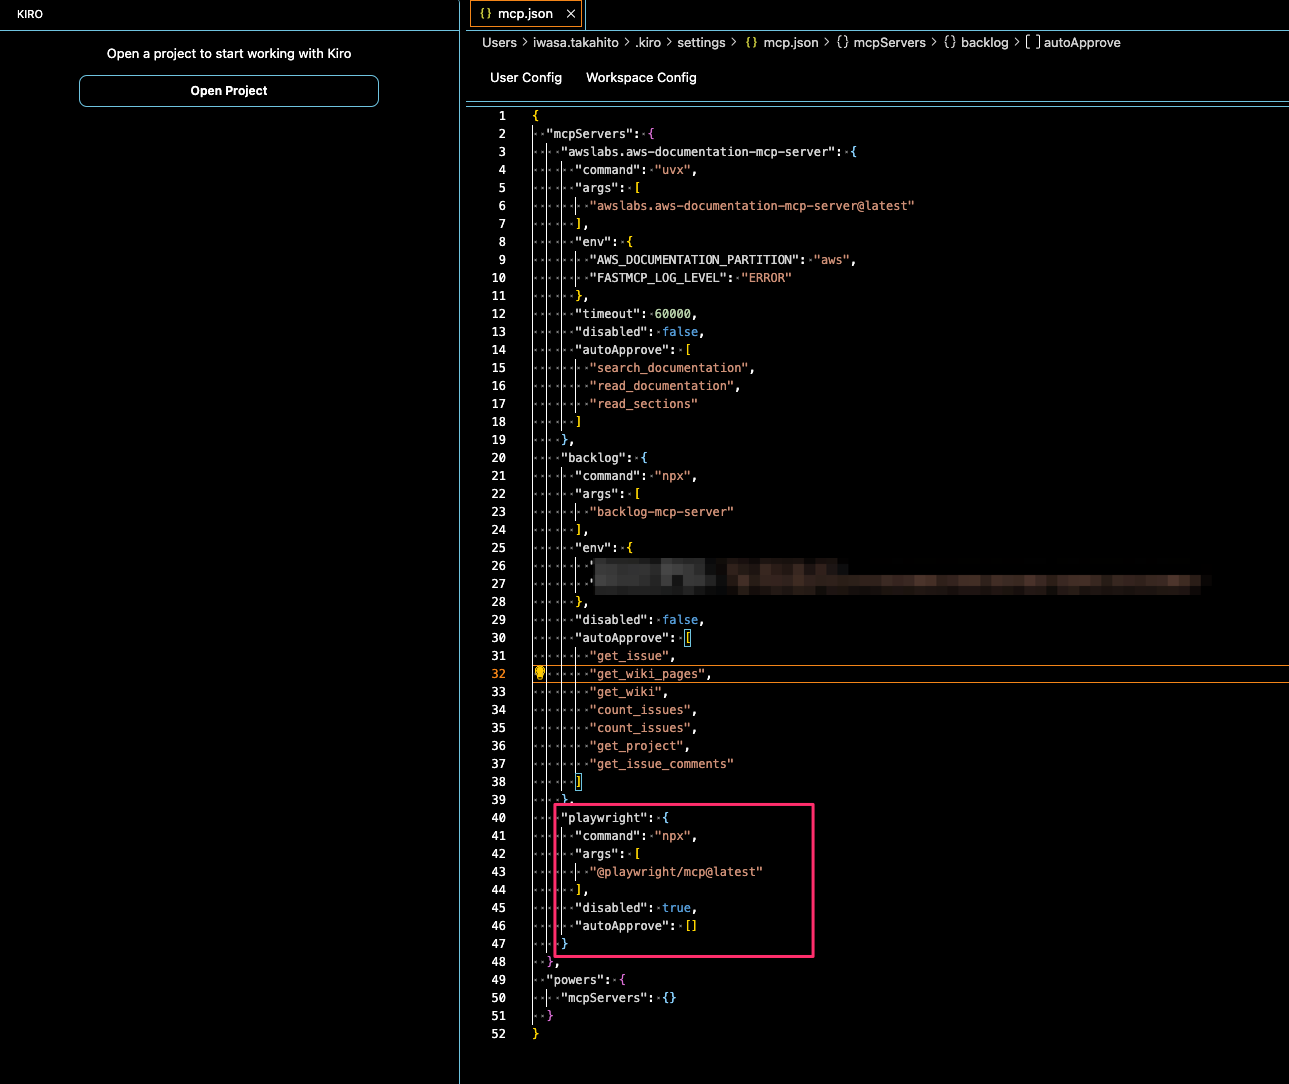Open the Users breadcrumb segment
The height and width of the screenshot is (1084, 1289).
(x=499, y=43)
